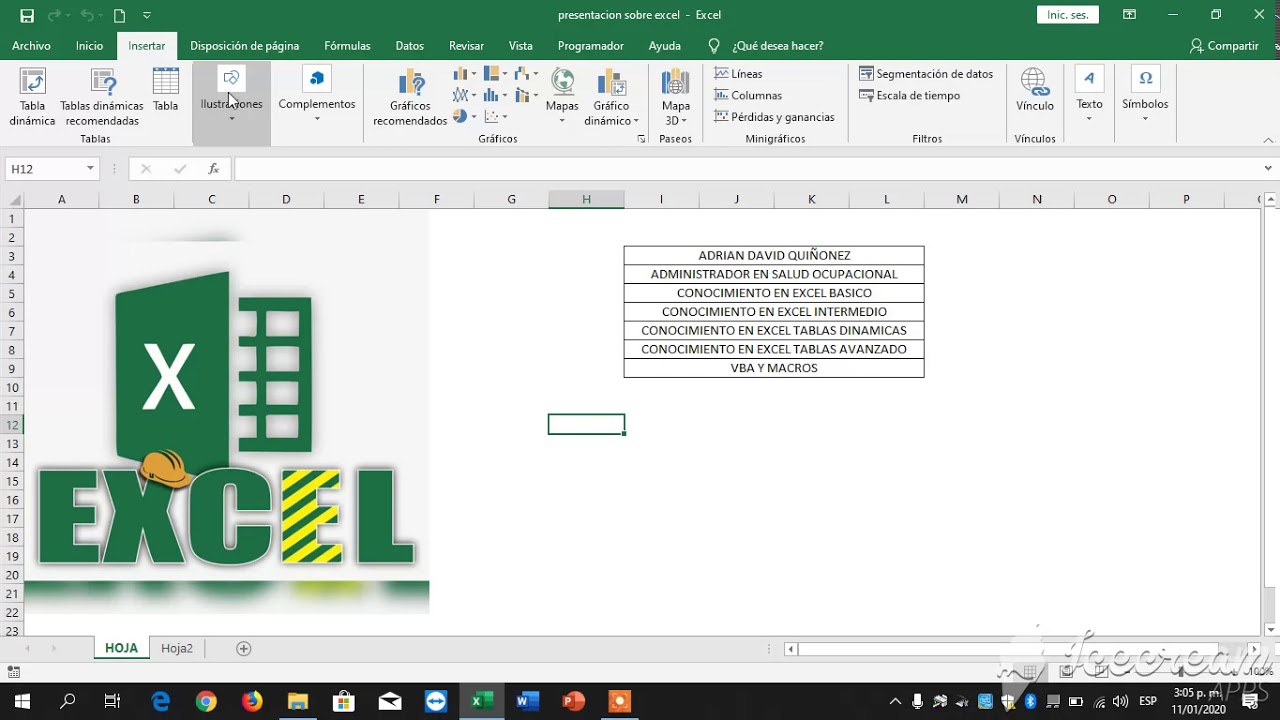Click the Name Box showing H12

pos(52,169)
